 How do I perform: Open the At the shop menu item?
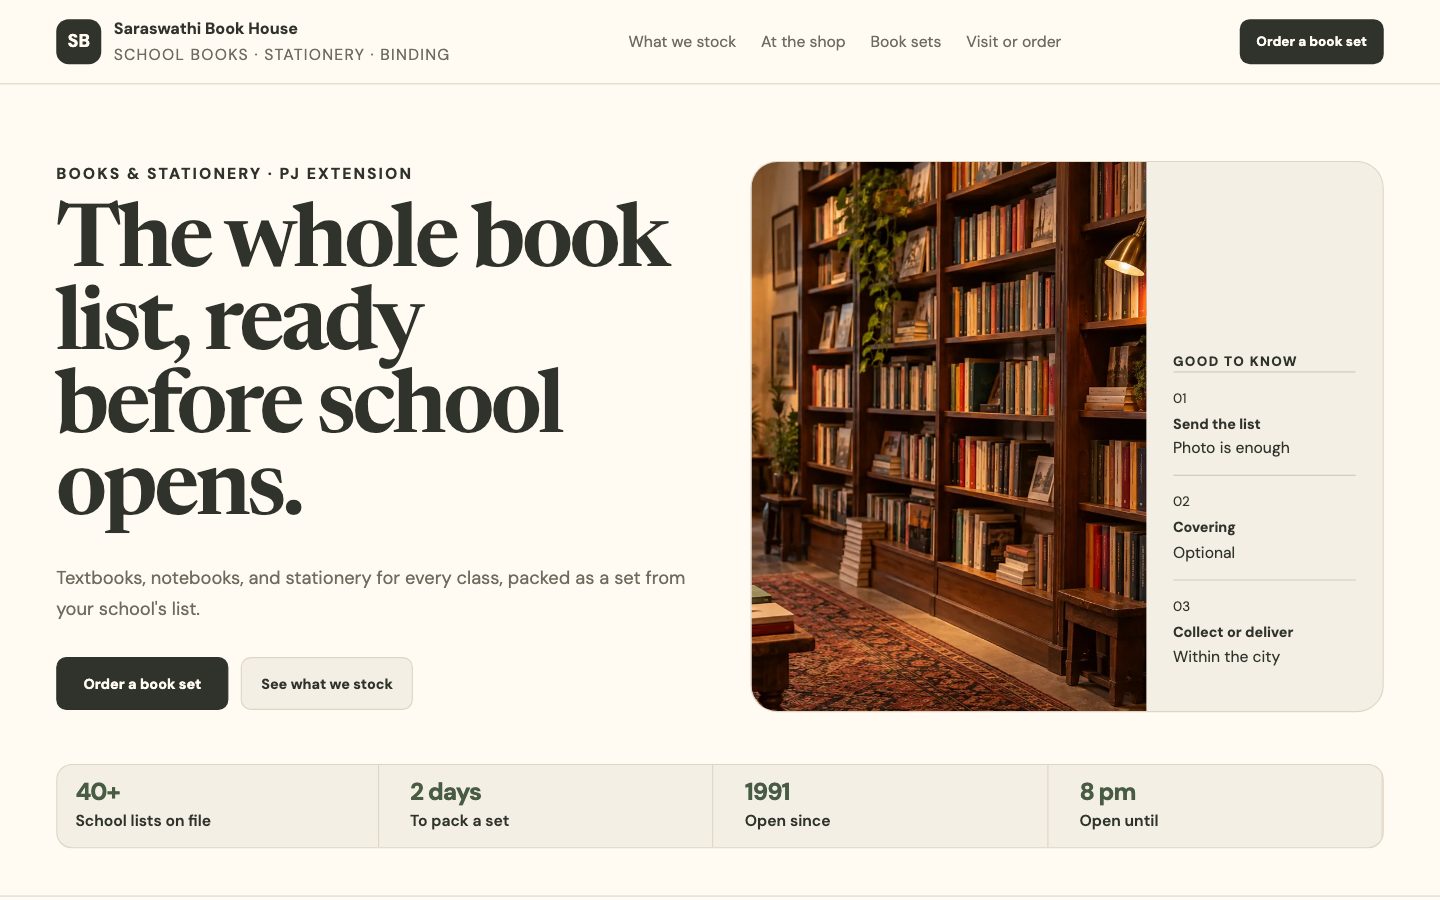(x=803, y=41)
